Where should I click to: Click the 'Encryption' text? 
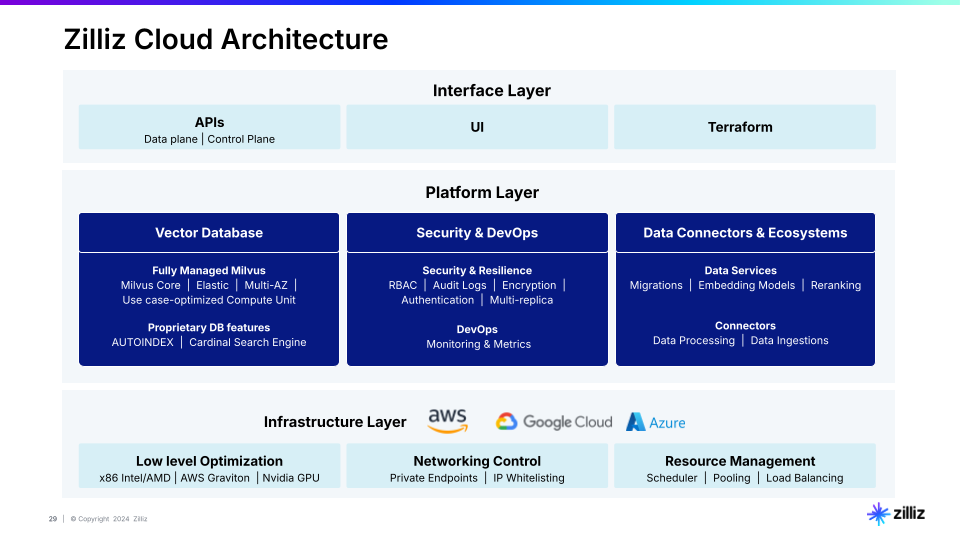529,285
